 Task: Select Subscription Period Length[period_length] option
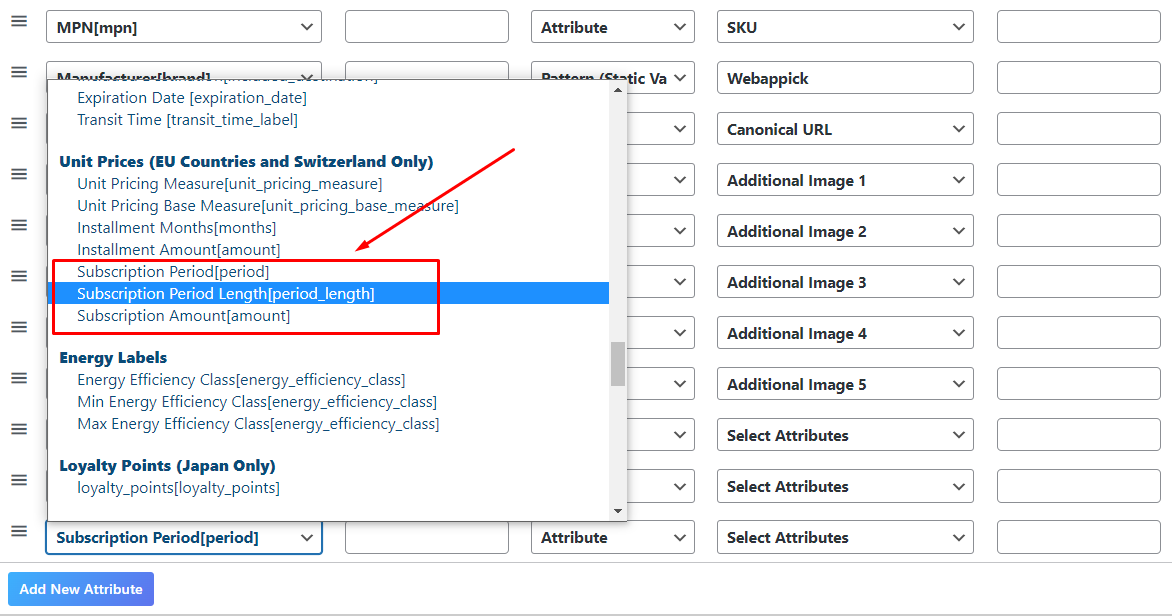click(226, 294)
